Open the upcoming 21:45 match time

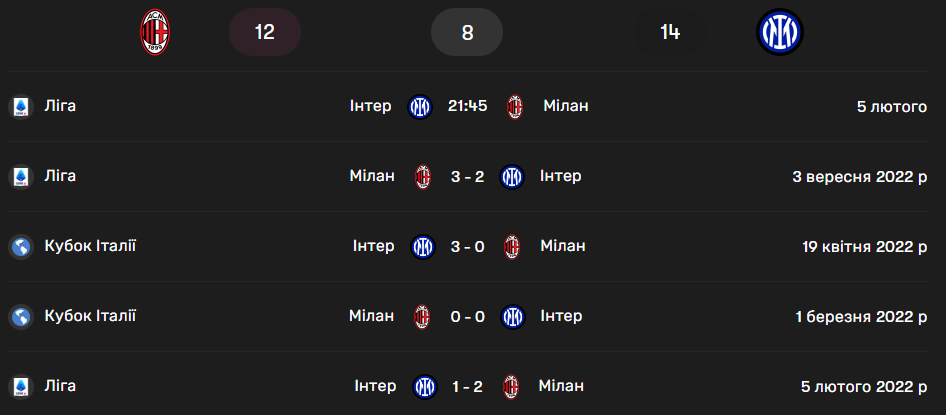point(468,106)
